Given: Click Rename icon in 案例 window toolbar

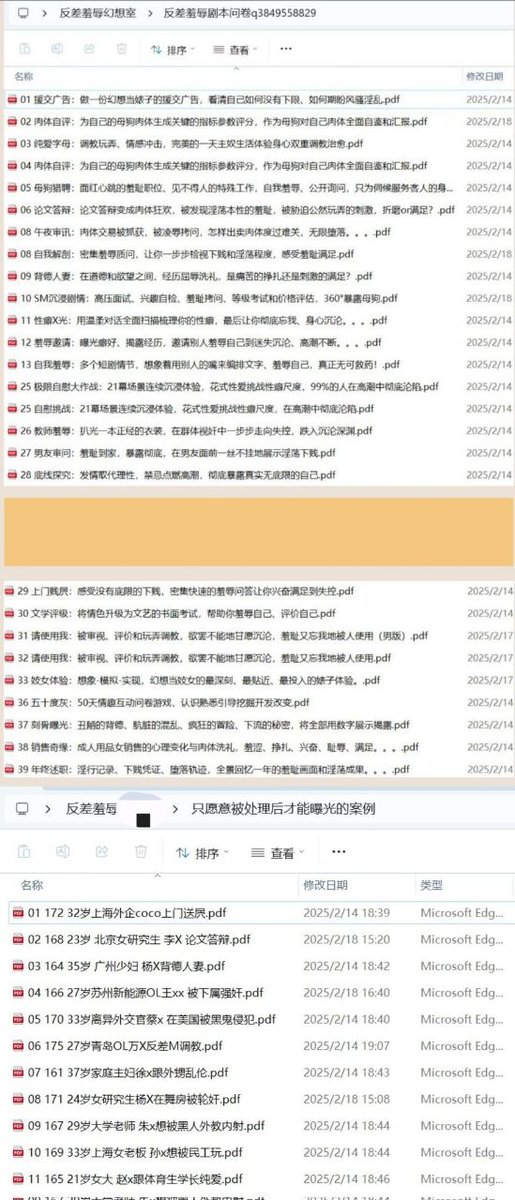Looking at the screenshot, I should click(x=63, y=852).
